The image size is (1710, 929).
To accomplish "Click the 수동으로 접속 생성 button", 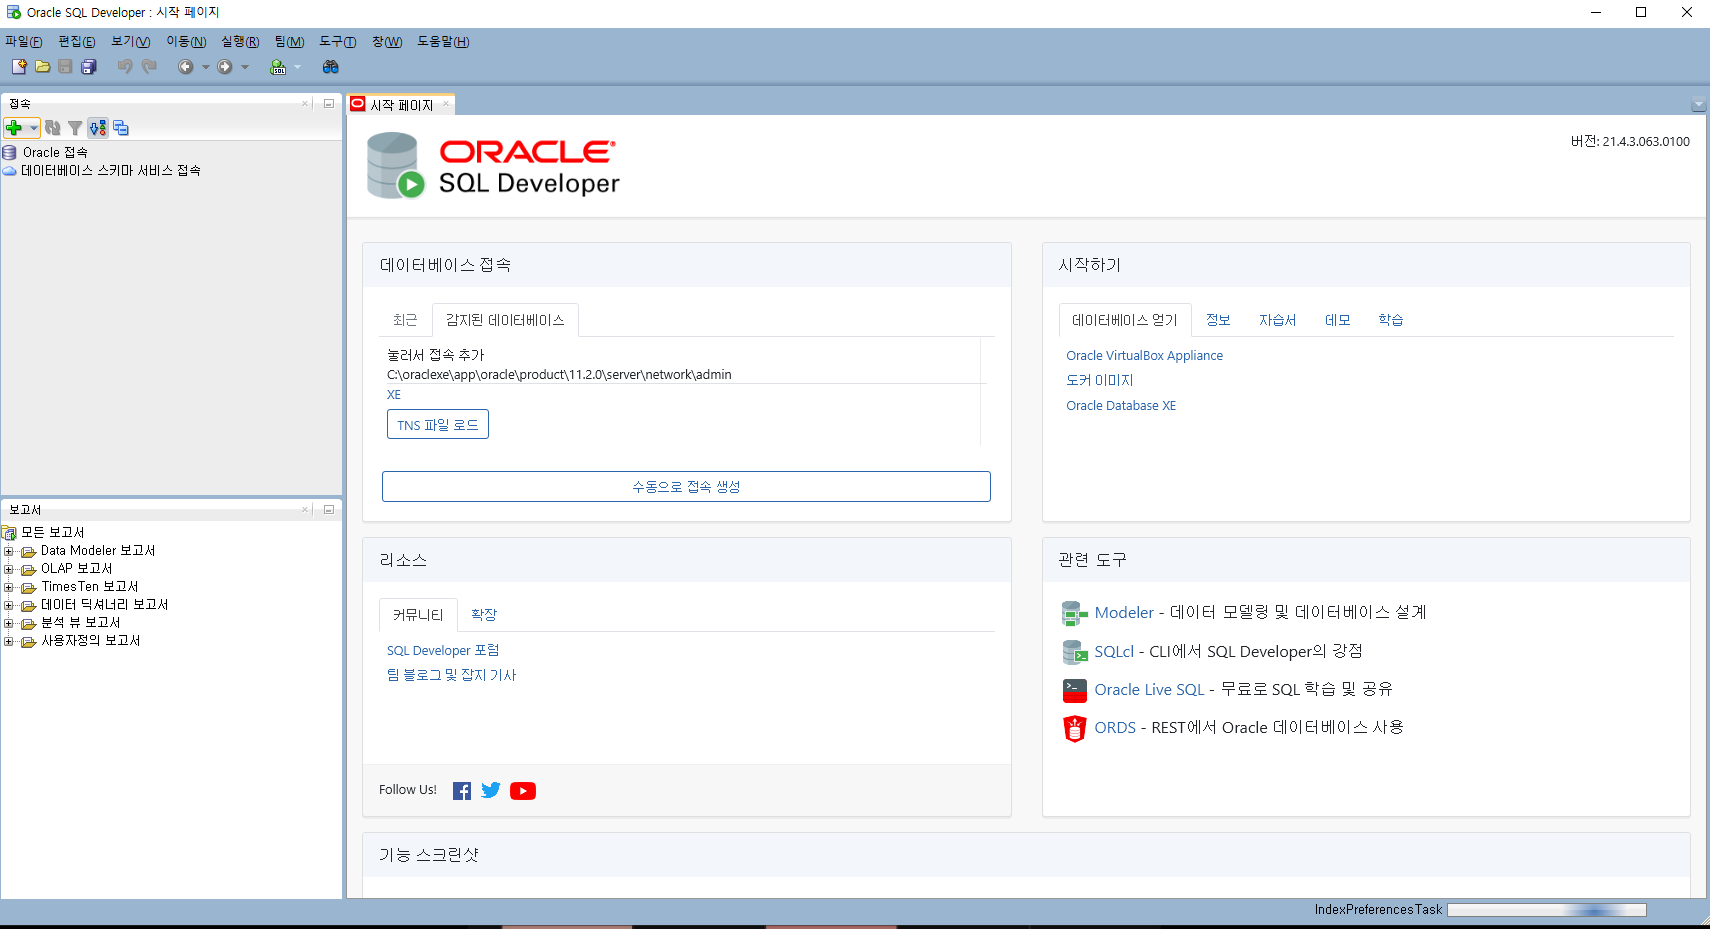I will 686,487.
